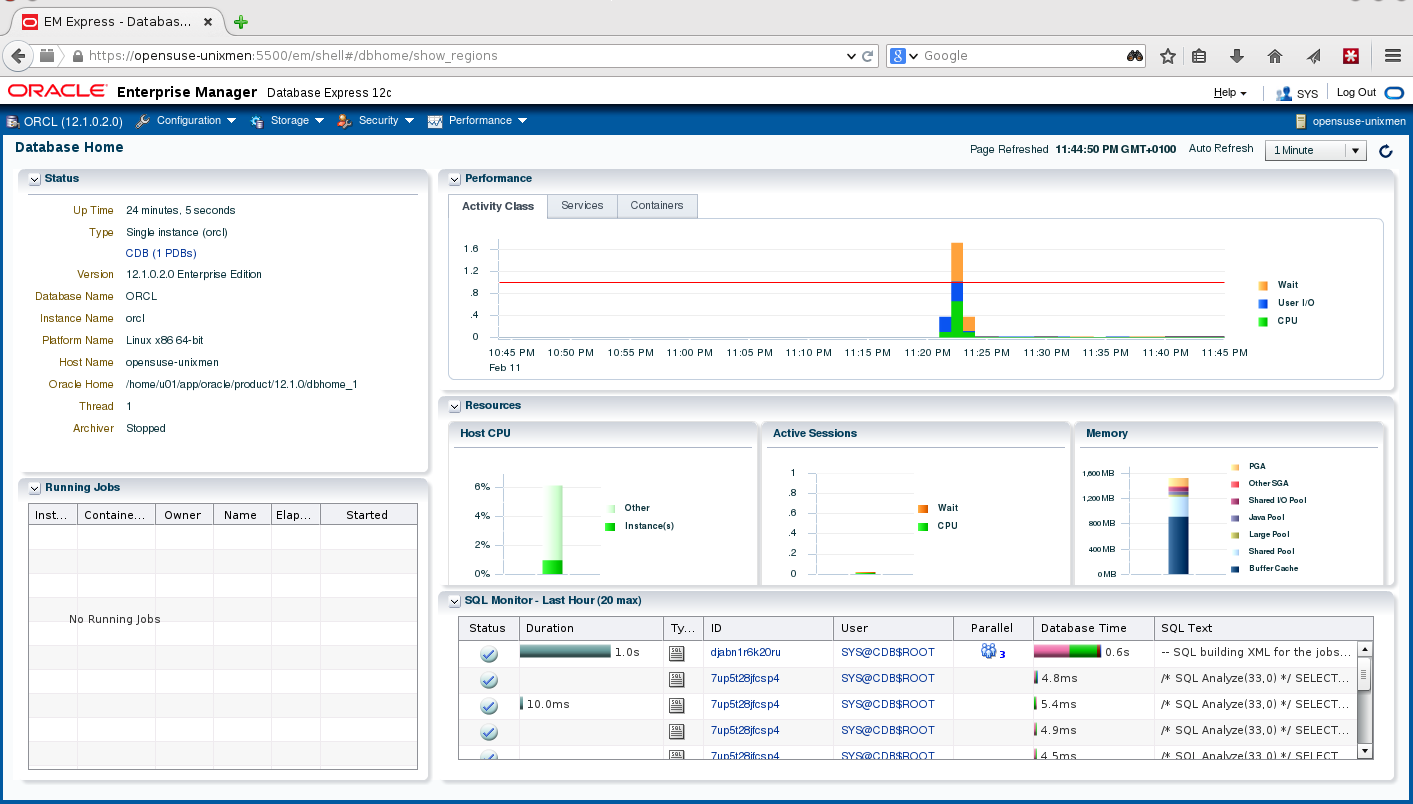Click the ORCL (12.1.0.2.0) database label
1413x804 pixels.
click(73, 121)
